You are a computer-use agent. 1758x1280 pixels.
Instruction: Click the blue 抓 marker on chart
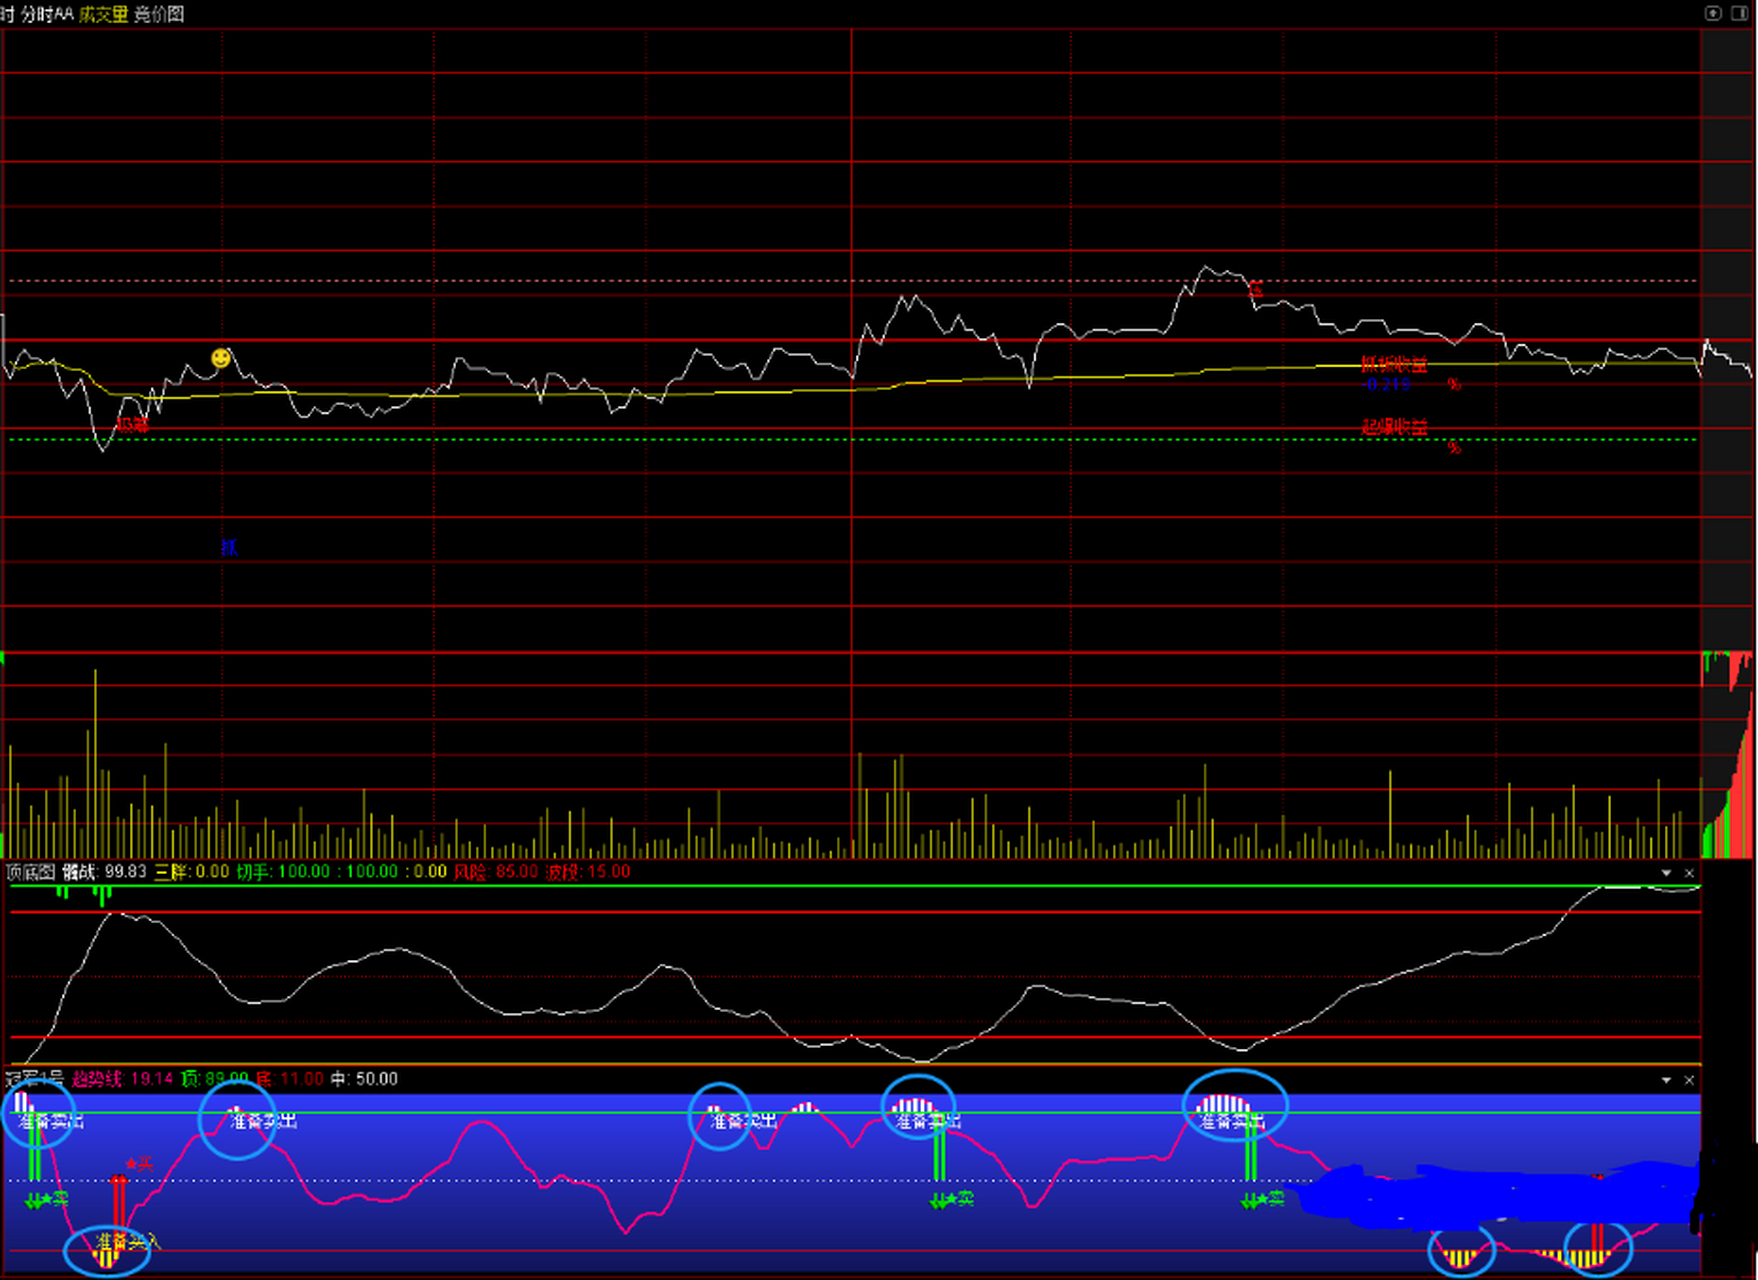pyautogui.click(x=229, y=547)
